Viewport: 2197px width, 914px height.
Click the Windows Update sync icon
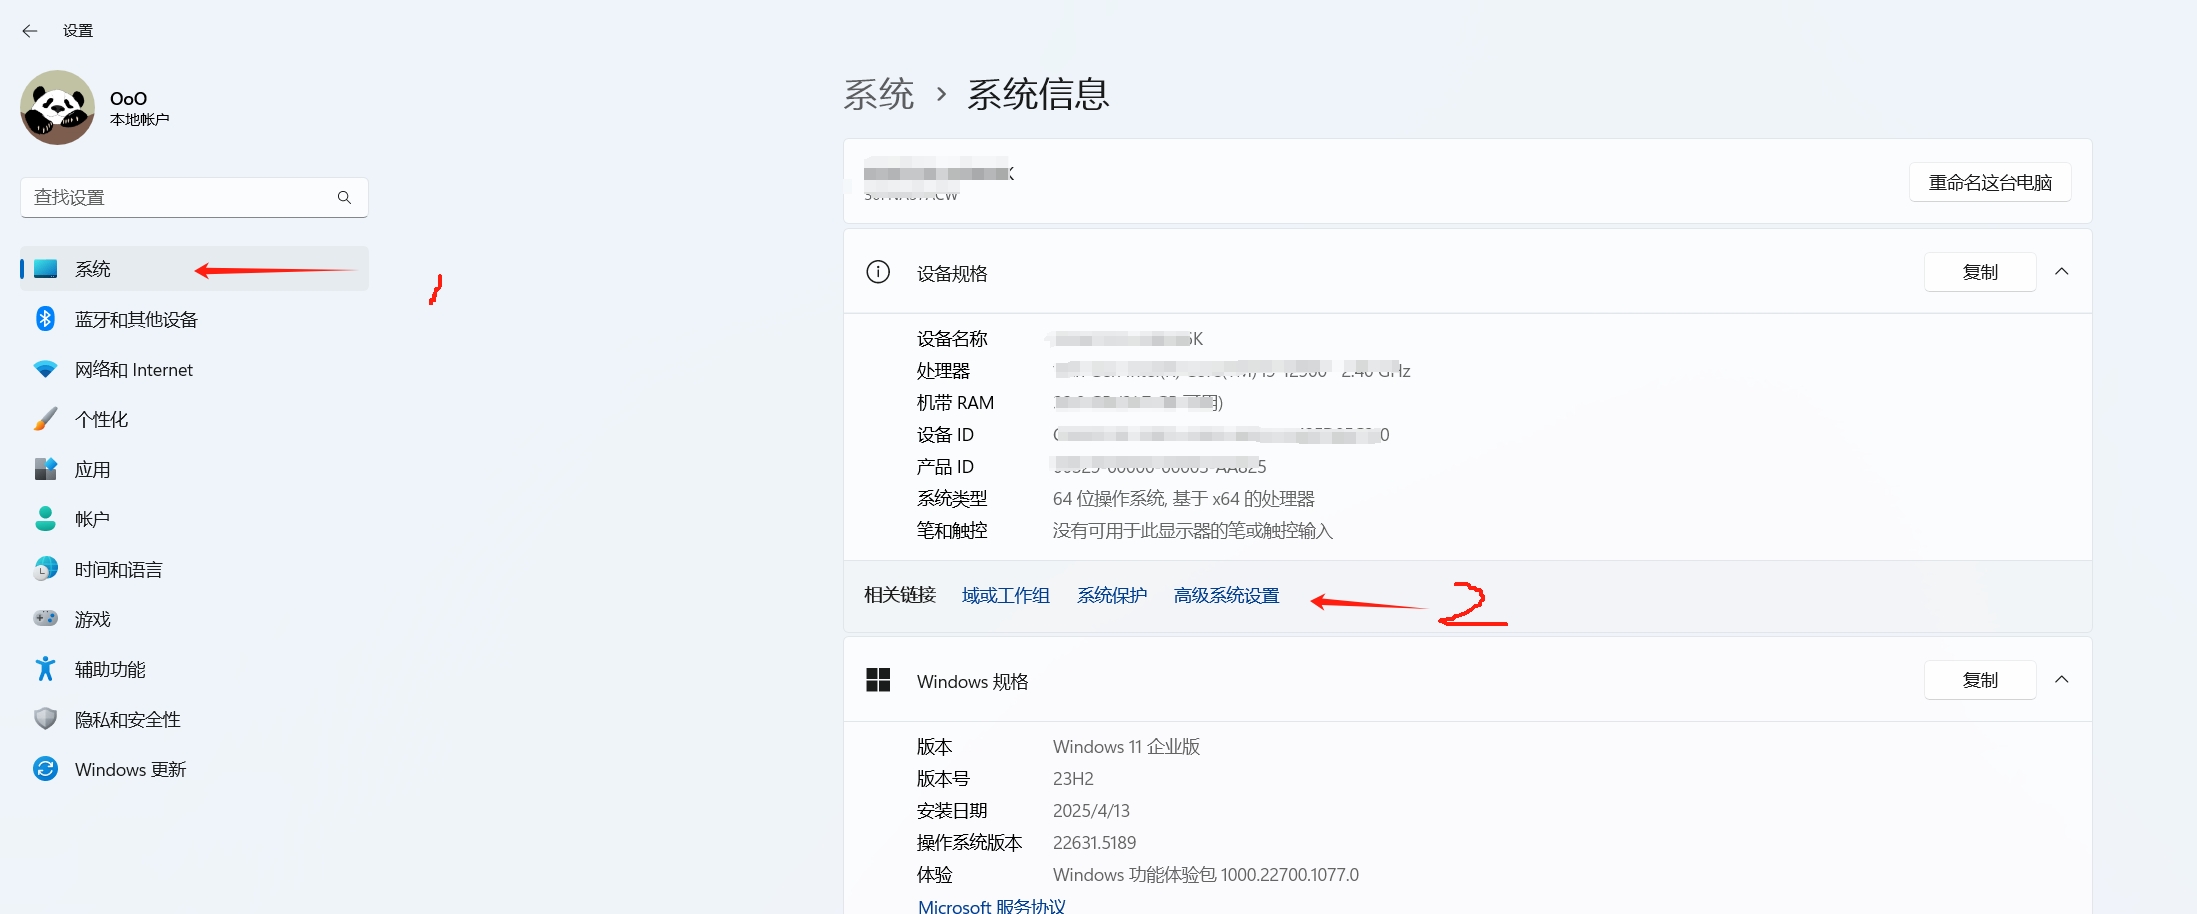click(45, 769)
